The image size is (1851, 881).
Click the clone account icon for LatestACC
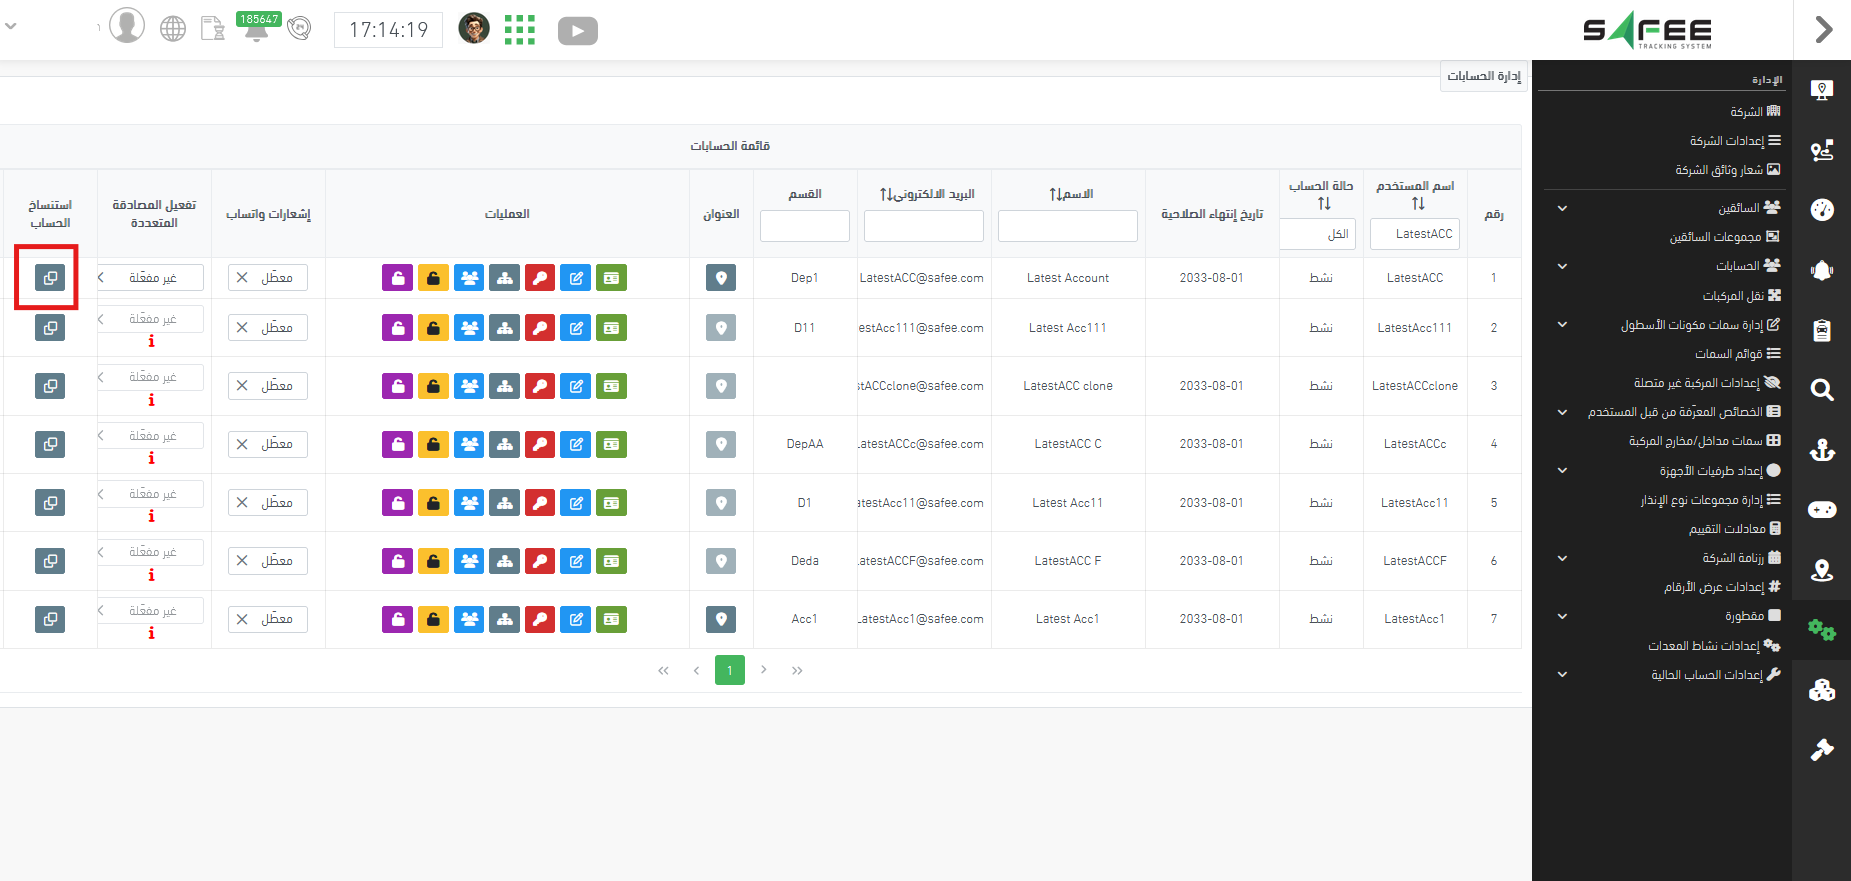[50, 277]
